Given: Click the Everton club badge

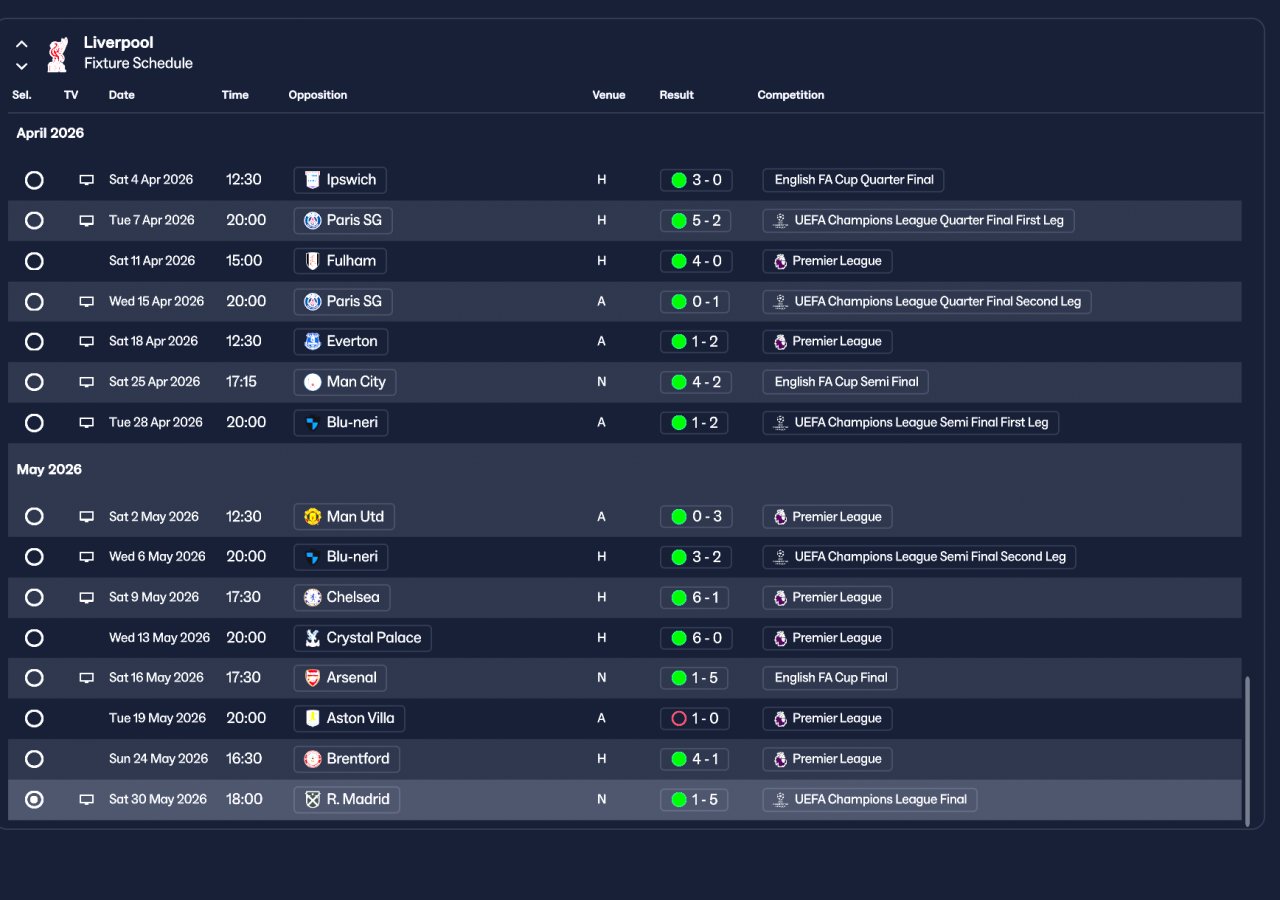Looking at the screenshot, I should [313, 341].
